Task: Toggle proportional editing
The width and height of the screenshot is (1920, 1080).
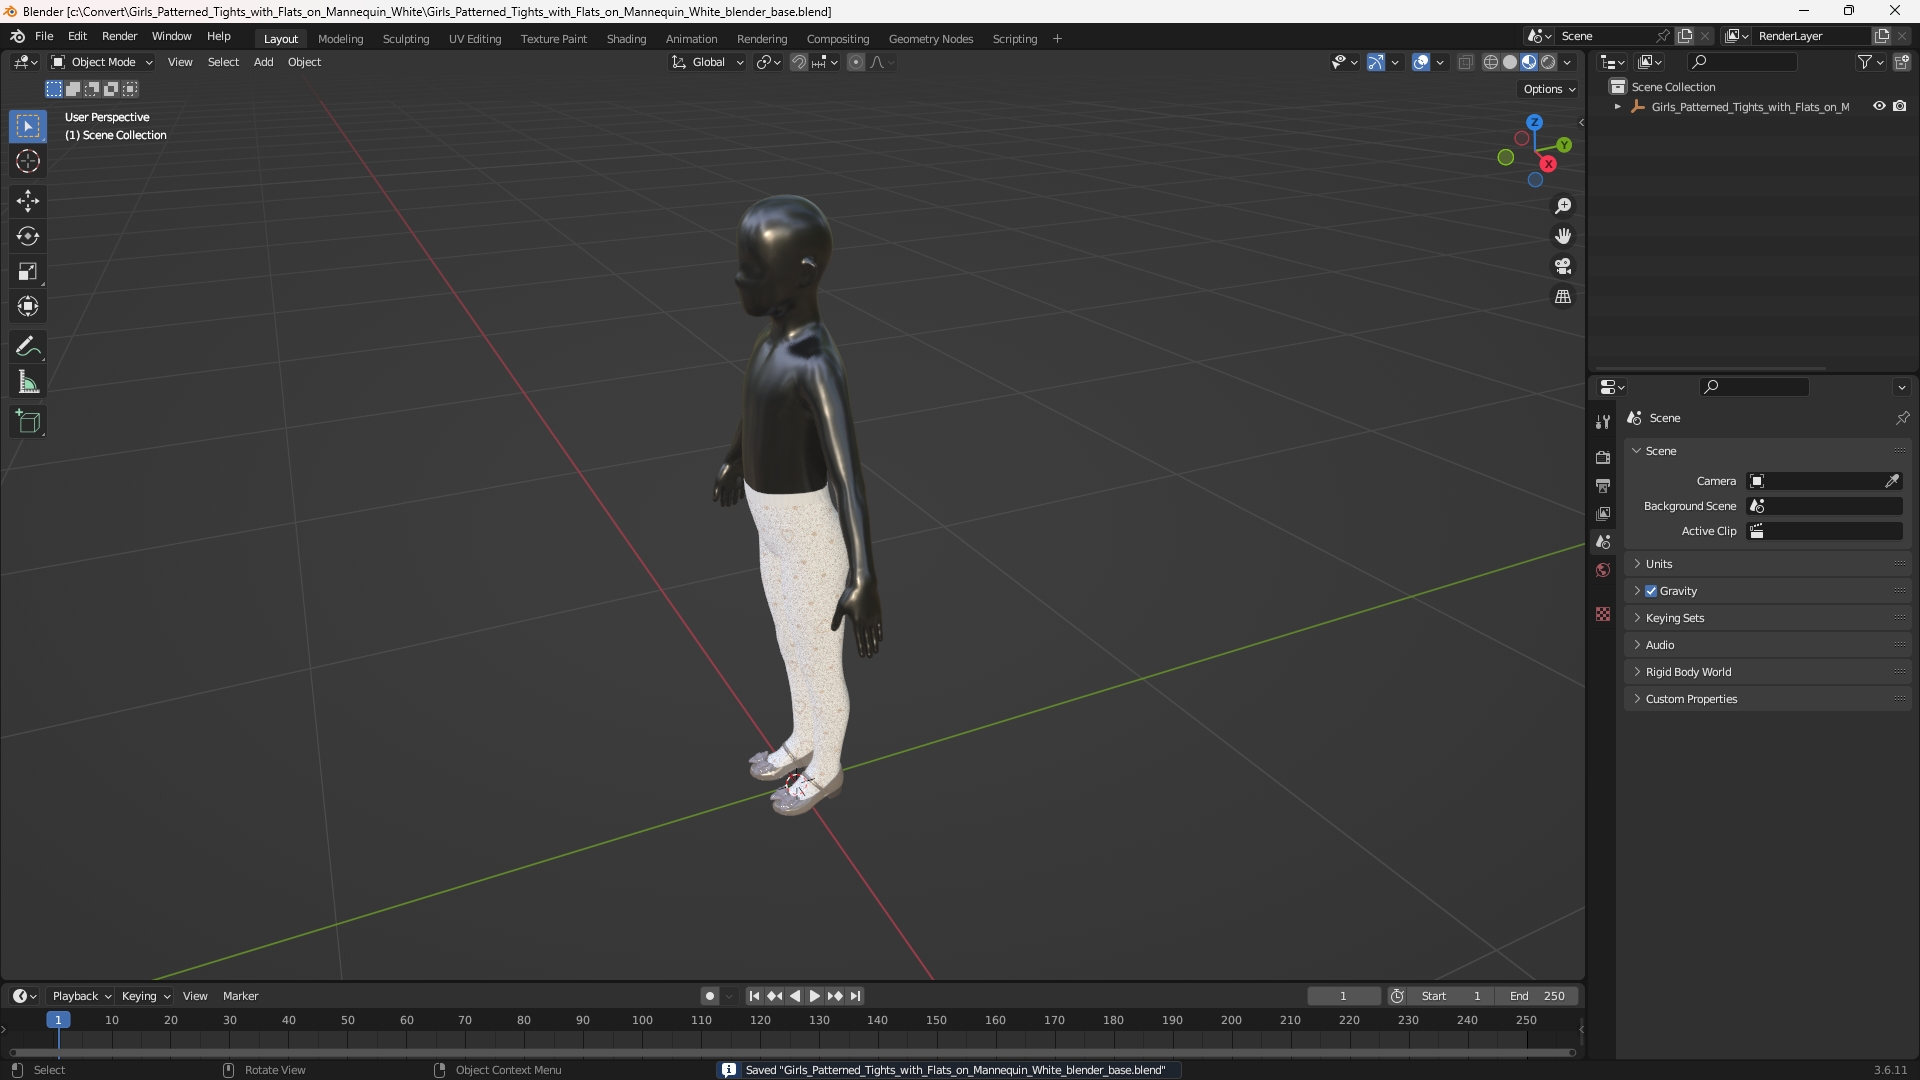Action: tap(856, 62)
